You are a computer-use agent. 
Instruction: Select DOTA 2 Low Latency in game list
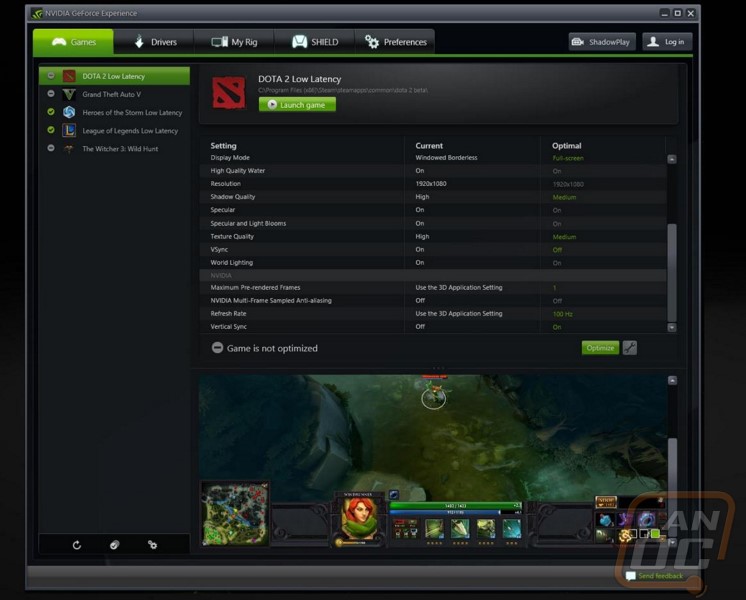coord(114,76)
